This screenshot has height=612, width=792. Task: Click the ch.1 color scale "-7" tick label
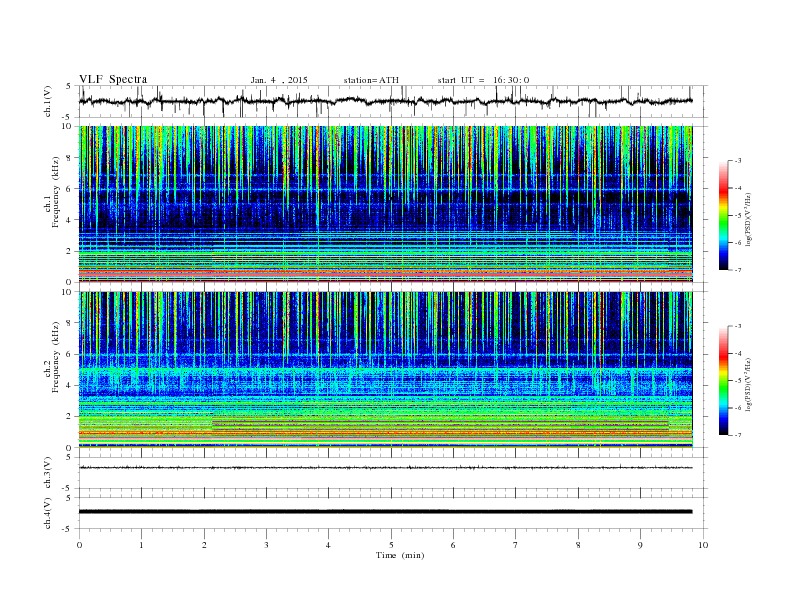pos(738,270)
